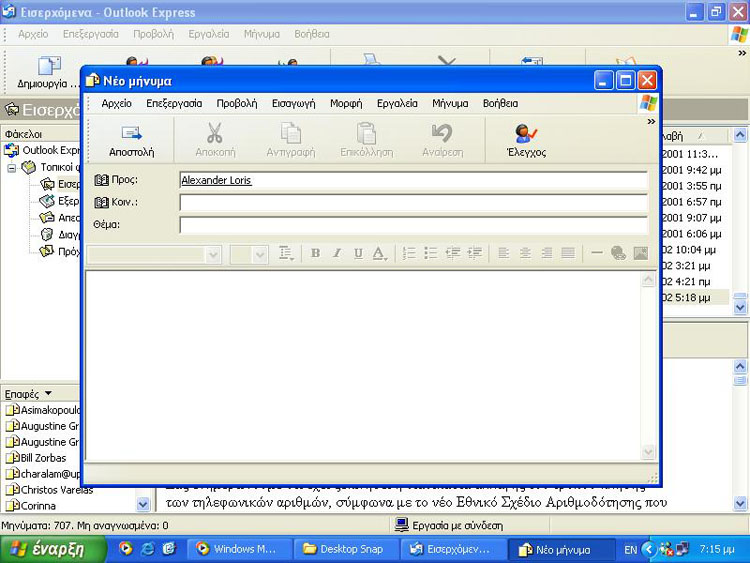This screenshot has width=750, height=563.
Task: Switch to Desktop Snap taskbar button
Action: (x=345, y=549)
